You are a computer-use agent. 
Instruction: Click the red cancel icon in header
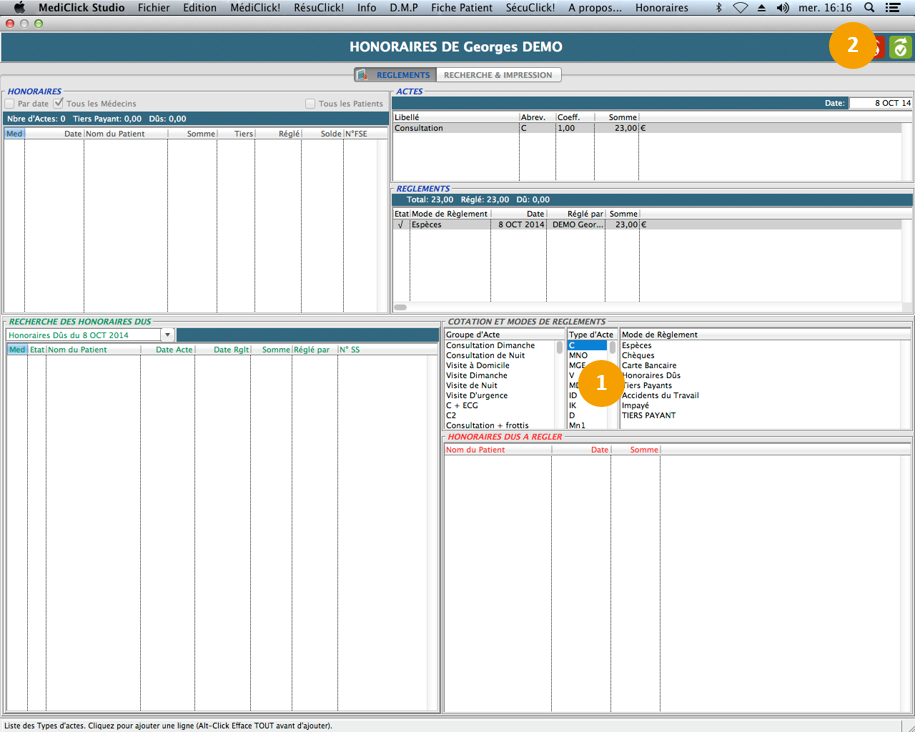pyautogui.click(x=877, y=47)
